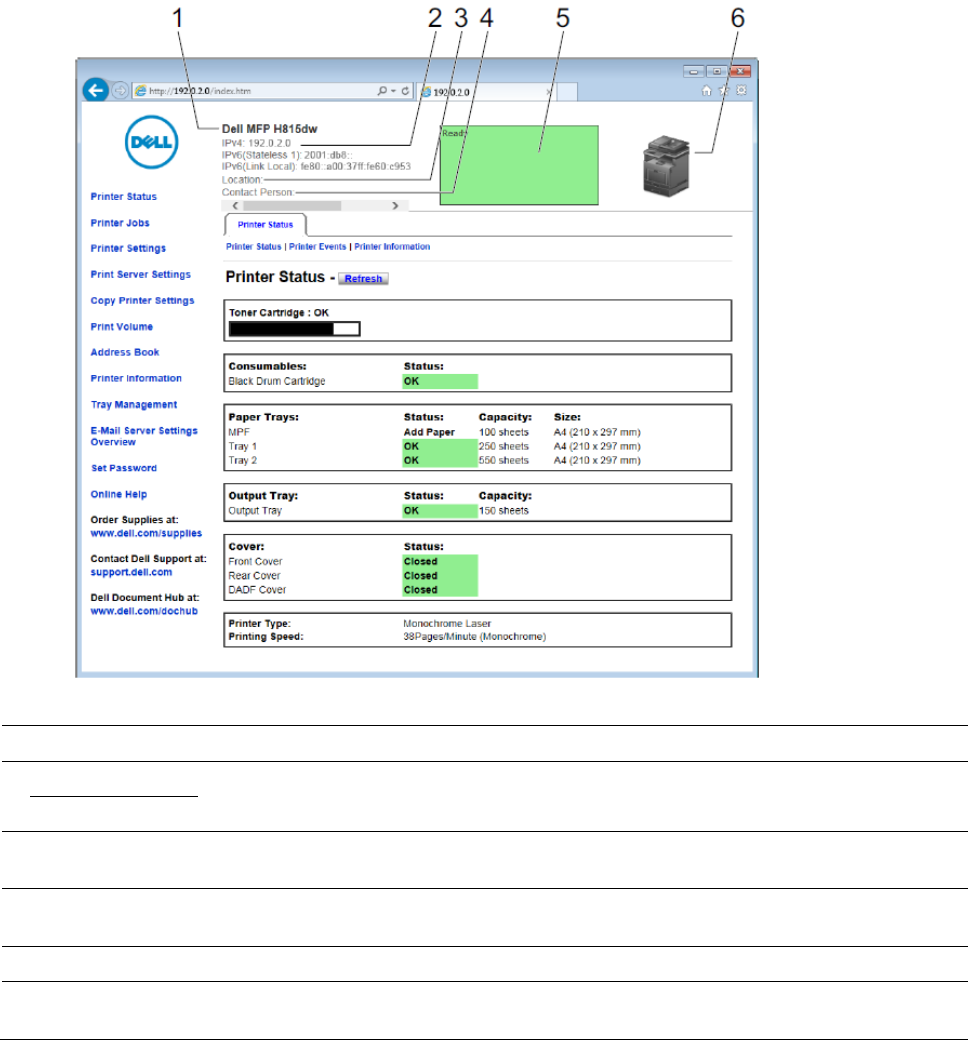The height and width of the screenshot is (1040, 968).
Task: Open the address bar dropdown arrow
Action: [x=393, y=91]
